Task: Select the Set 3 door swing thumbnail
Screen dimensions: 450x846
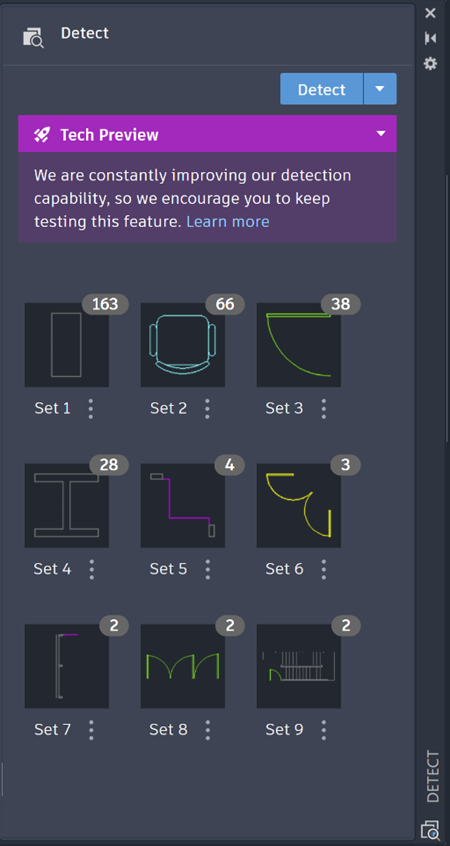Action: (298, 345)
